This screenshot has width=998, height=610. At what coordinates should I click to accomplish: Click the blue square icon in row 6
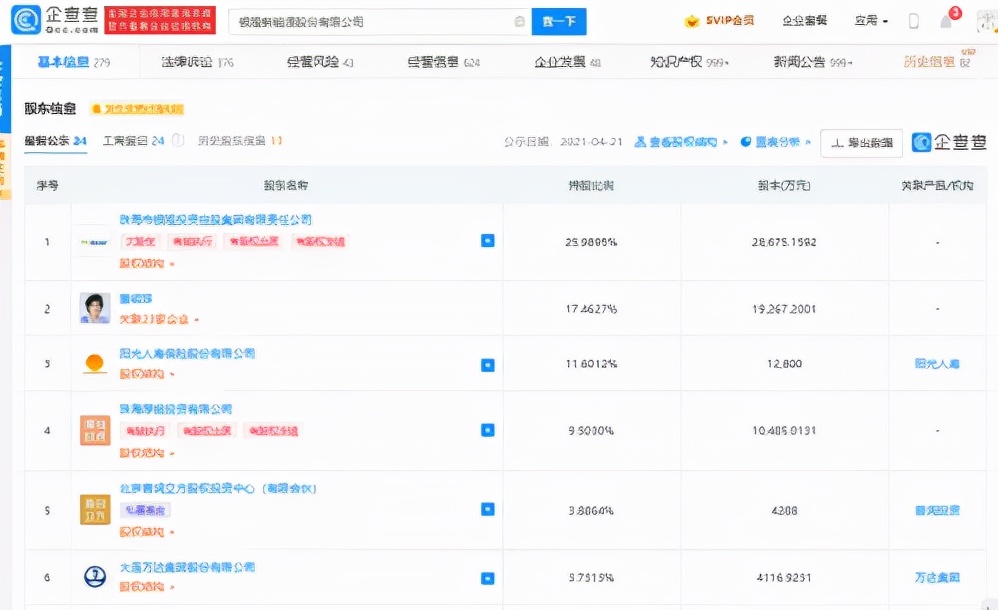click(488, 578)
